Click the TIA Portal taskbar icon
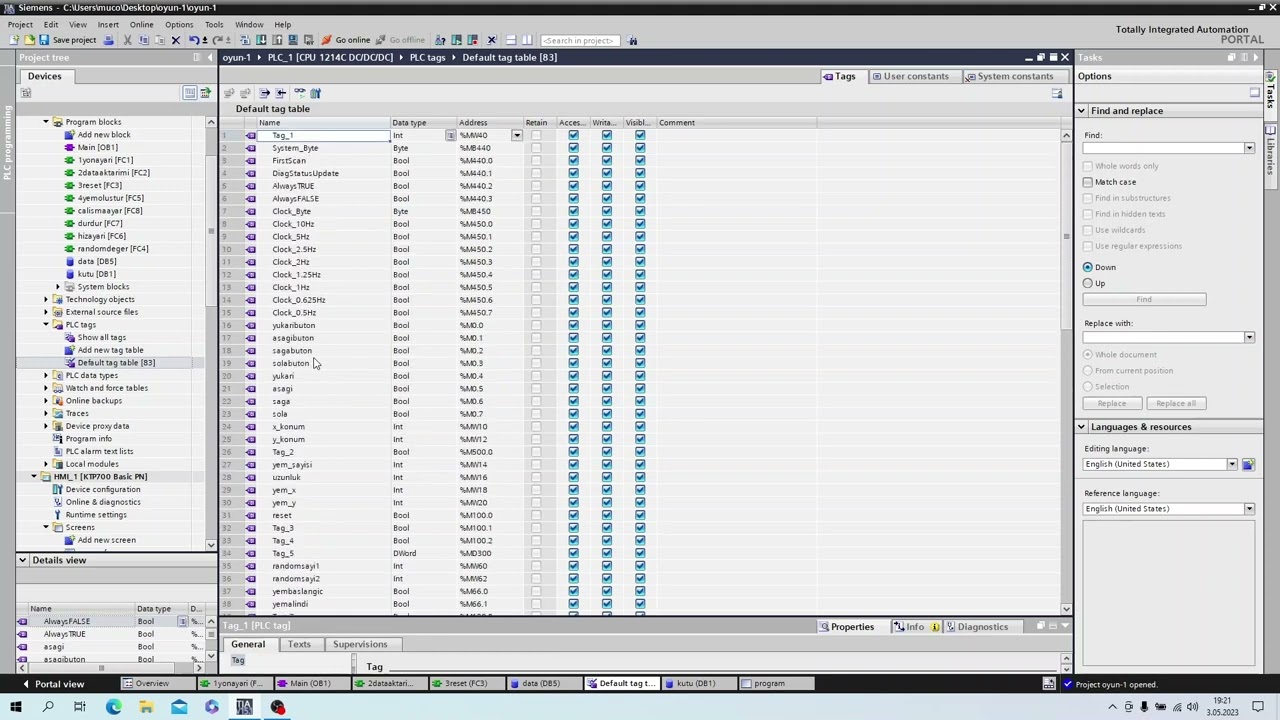This screenshot has height=720, width=1280. 244,708
